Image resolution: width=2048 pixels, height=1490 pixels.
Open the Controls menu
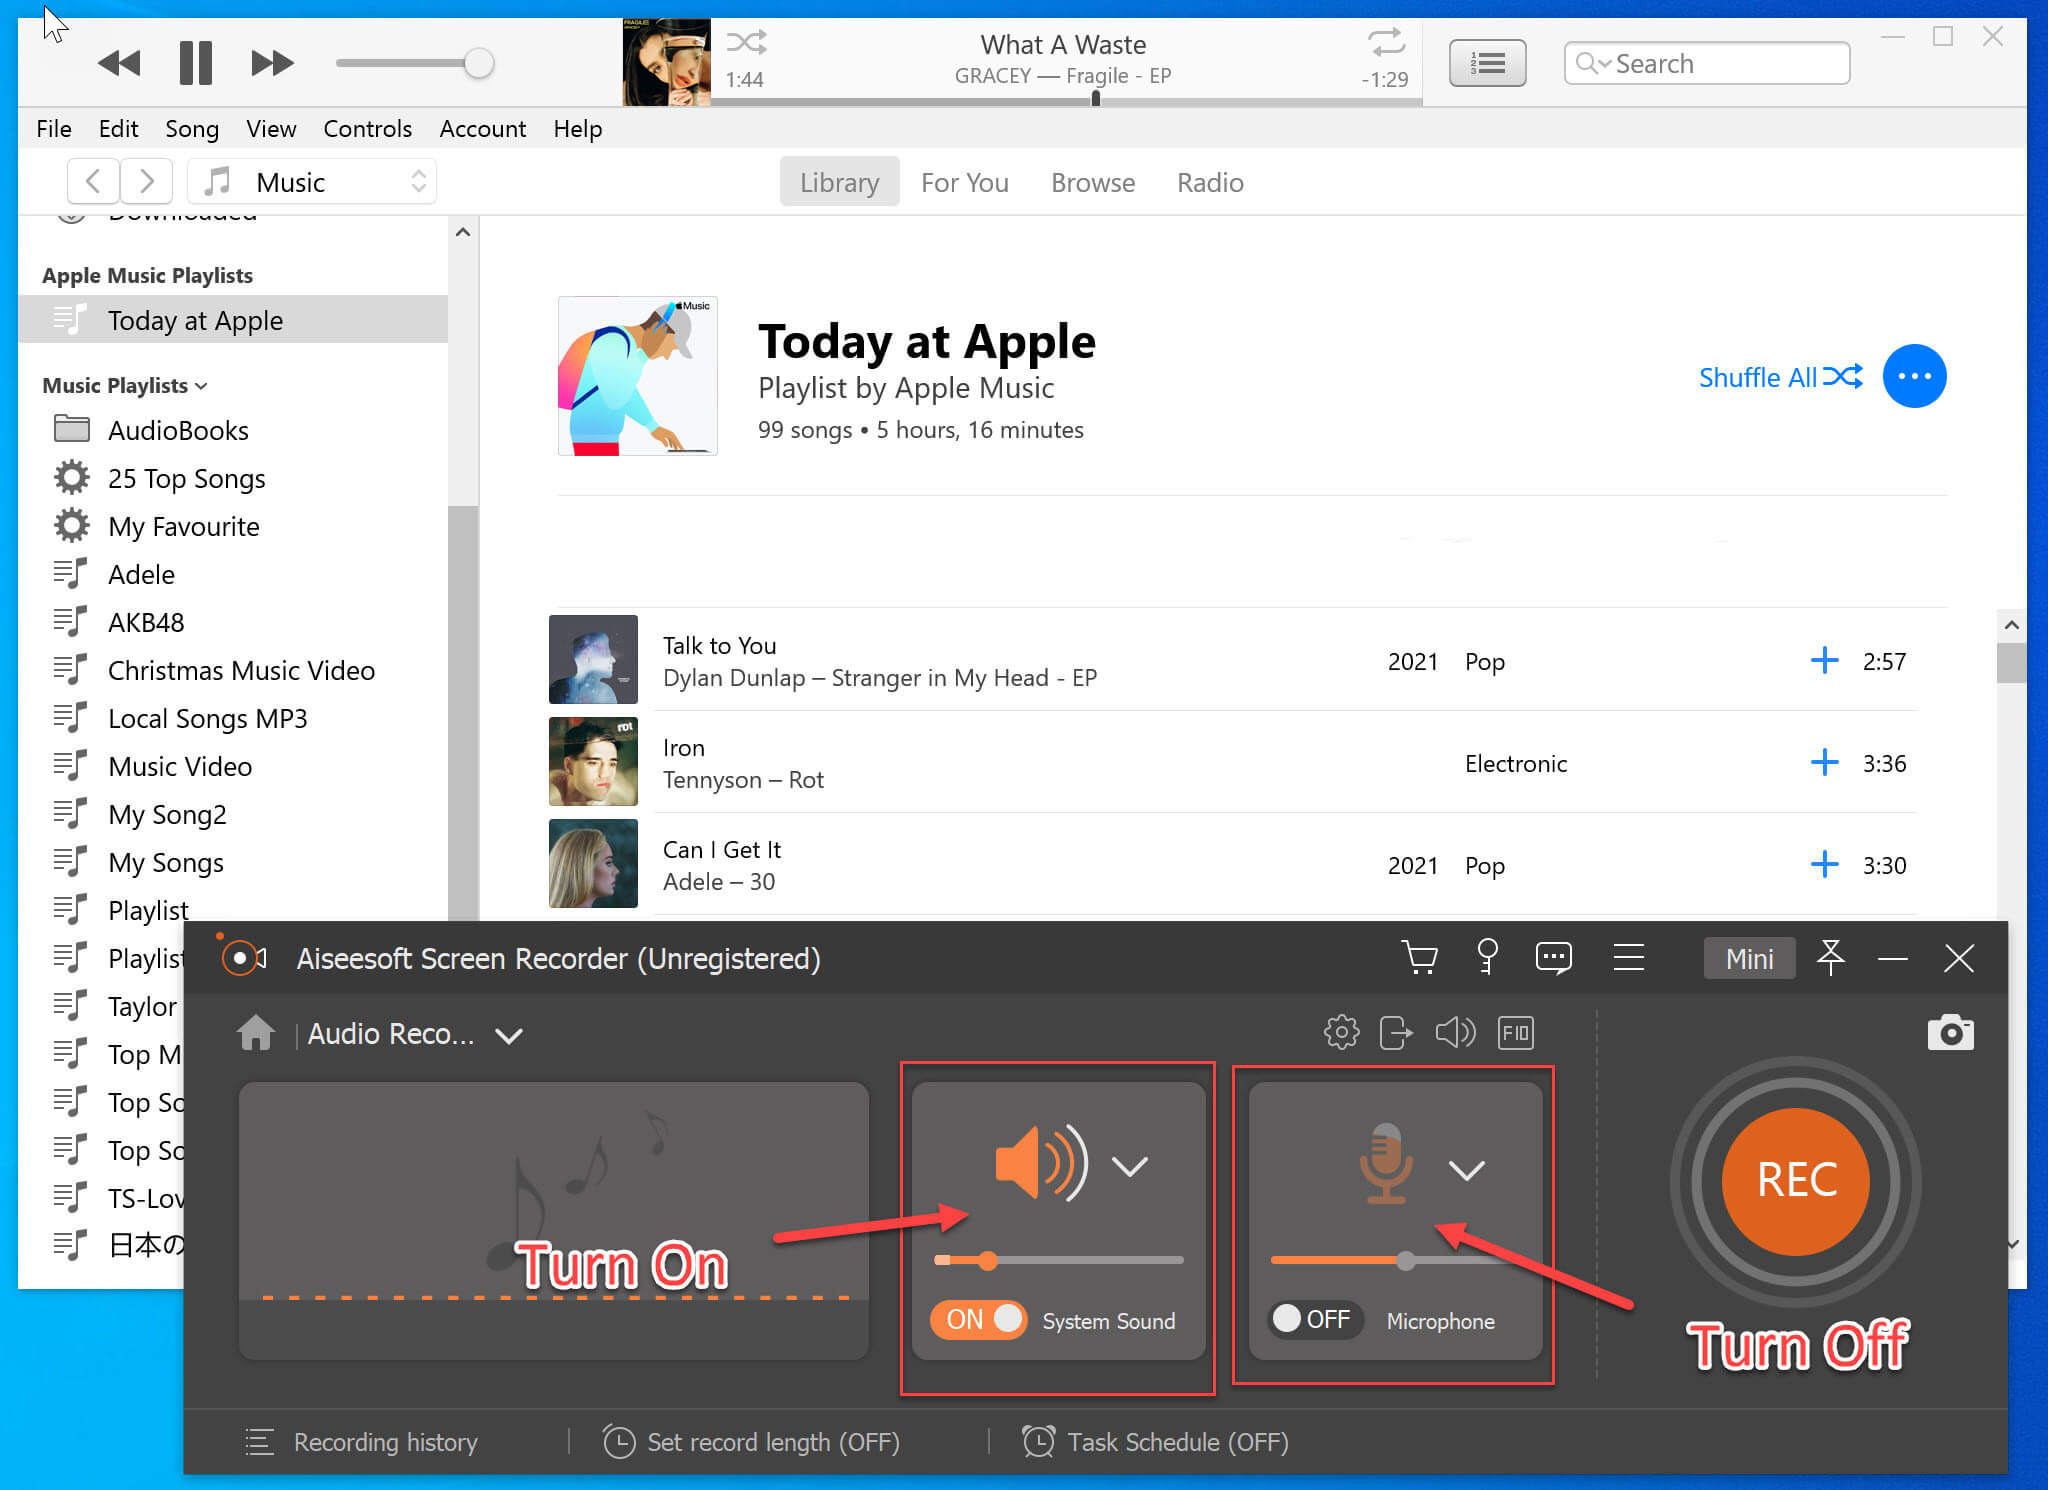(367, 128)
